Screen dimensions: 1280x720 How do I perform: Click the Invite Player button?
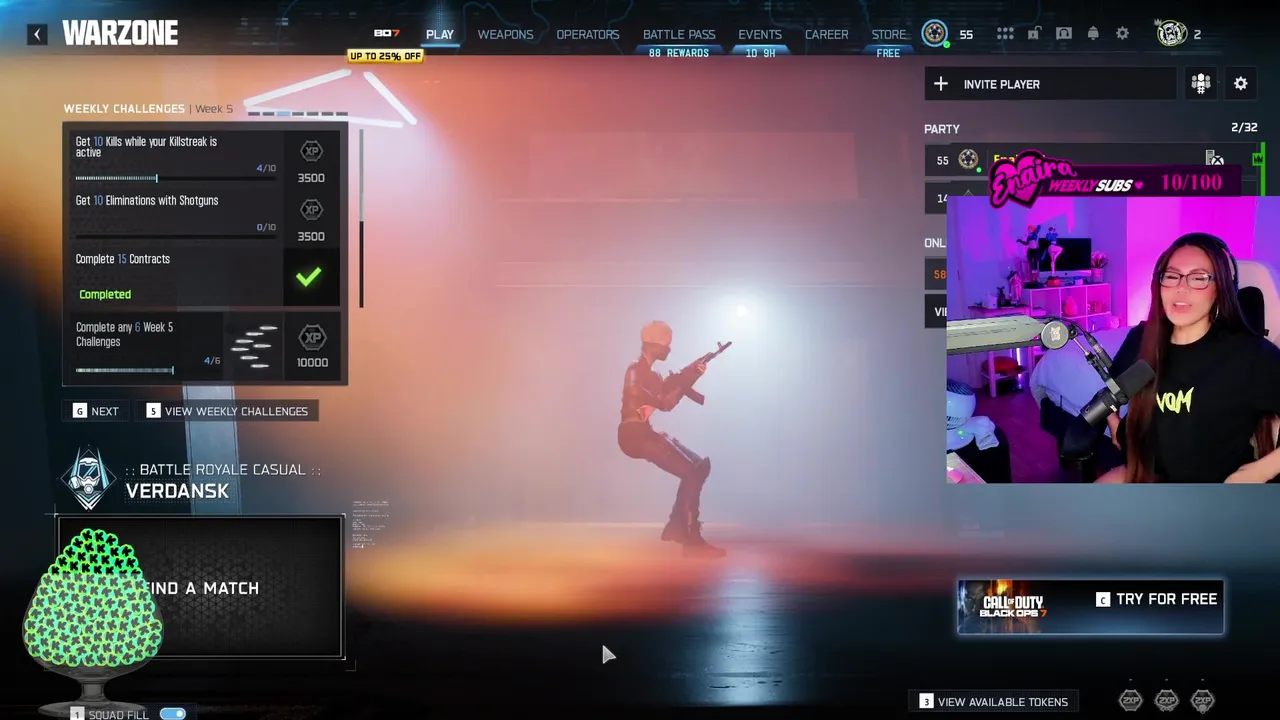coord(1050,84)
